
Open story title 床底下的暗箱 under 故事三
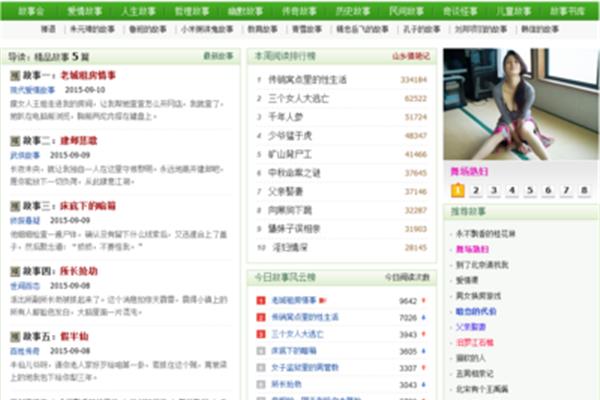point(88,206)
